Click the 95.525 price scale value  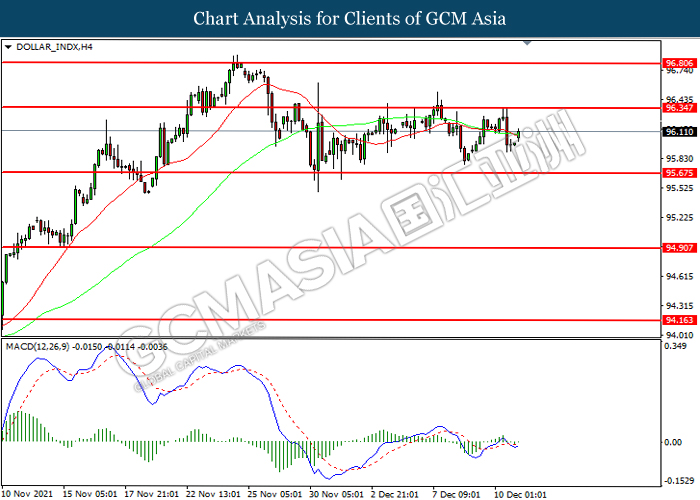tap(679, 188)
